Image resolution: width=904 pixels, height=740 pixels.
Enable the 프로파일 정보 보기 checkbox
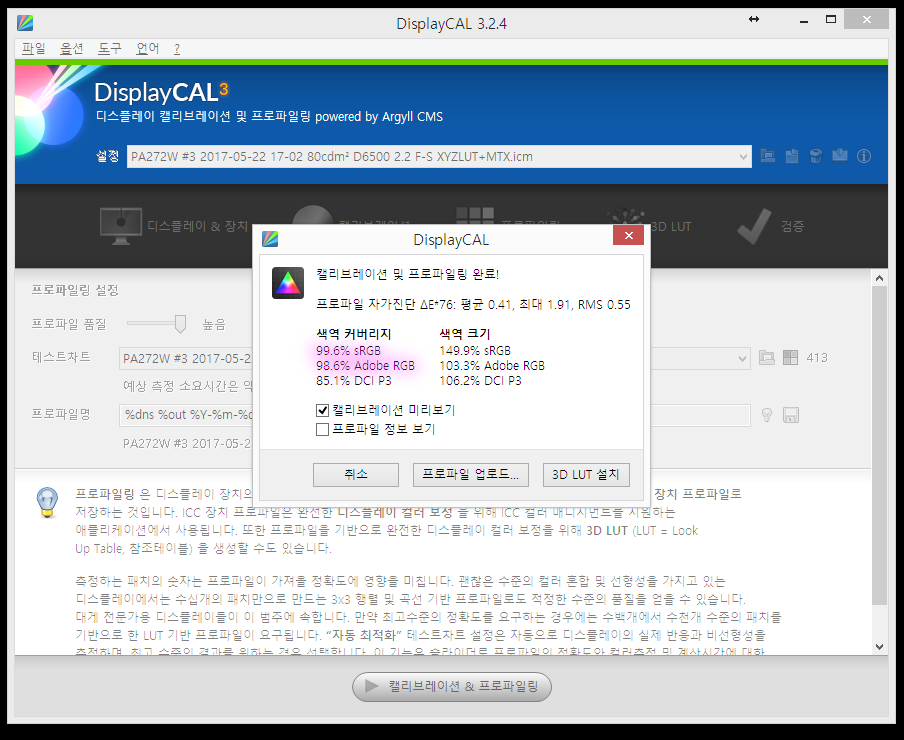(x=322, y=429)
